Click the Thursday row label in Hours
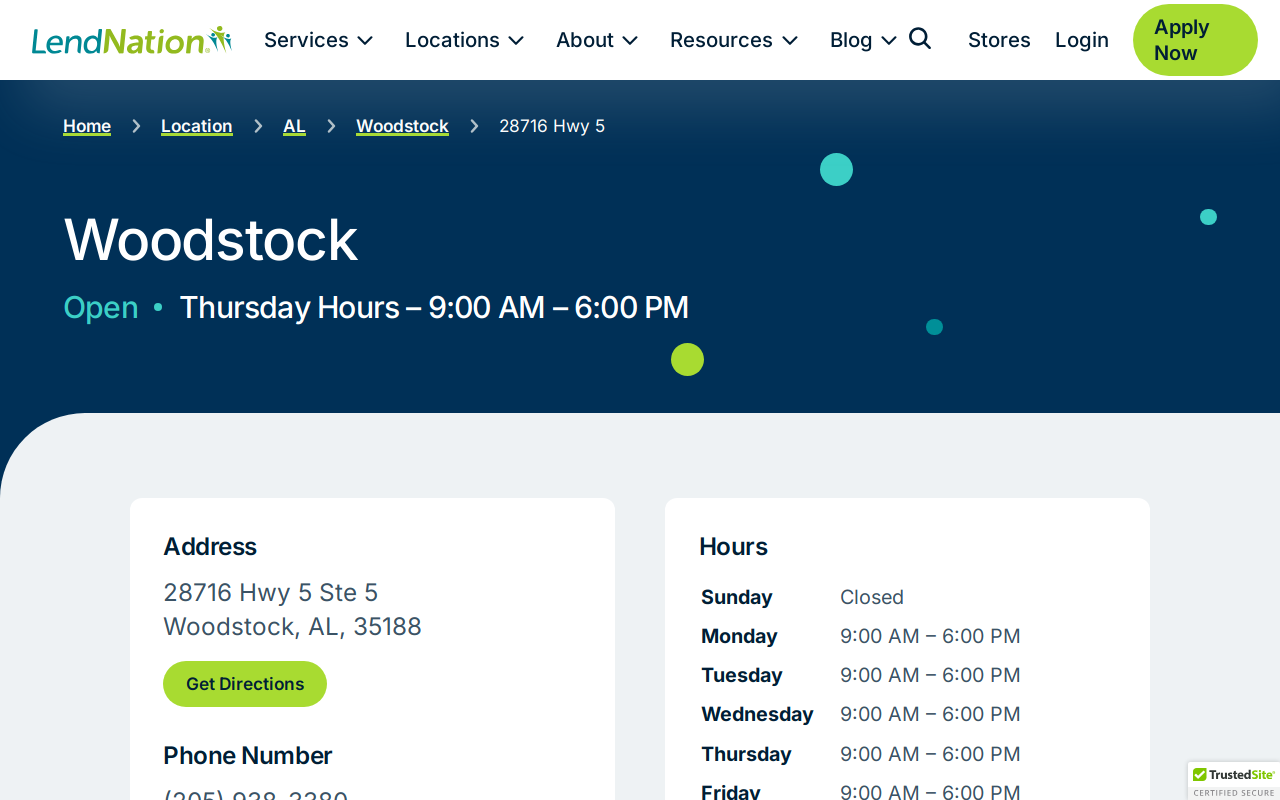1280x800 pixels. pyautogui.click(x=746, y=754)
